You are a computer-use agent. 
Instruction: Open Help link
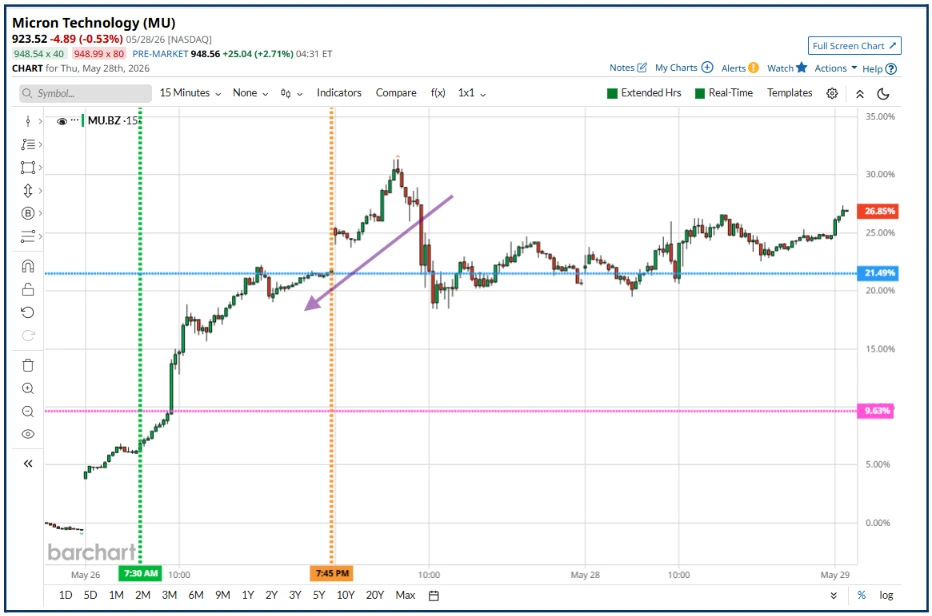(879, 69)
